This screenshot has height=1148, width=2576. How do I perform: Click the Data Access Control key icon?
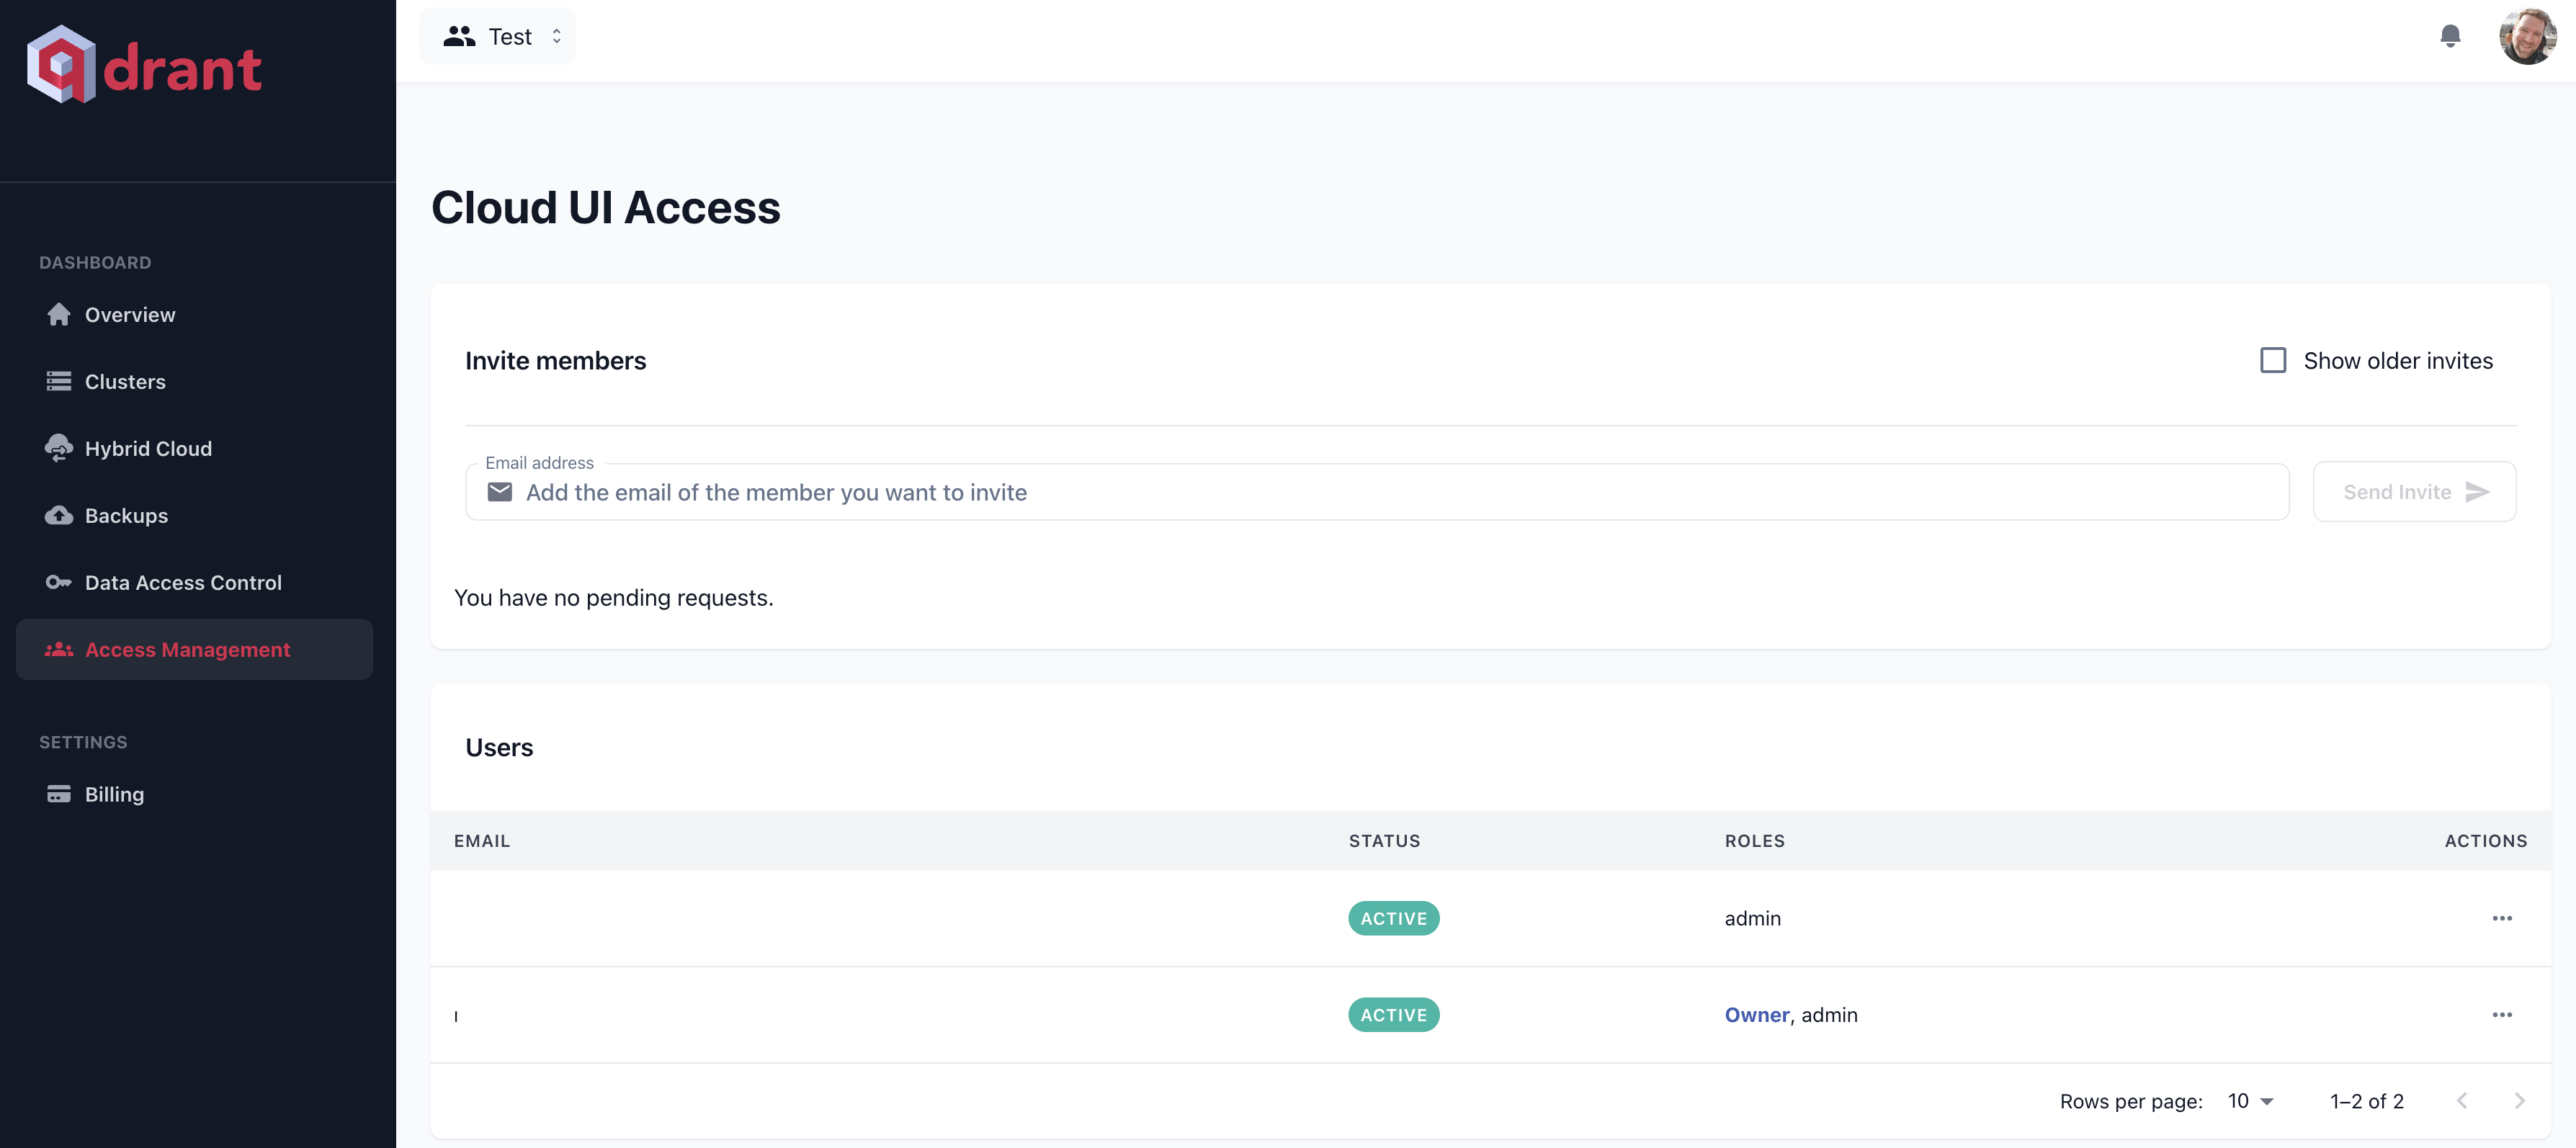(x=59, y=583)
